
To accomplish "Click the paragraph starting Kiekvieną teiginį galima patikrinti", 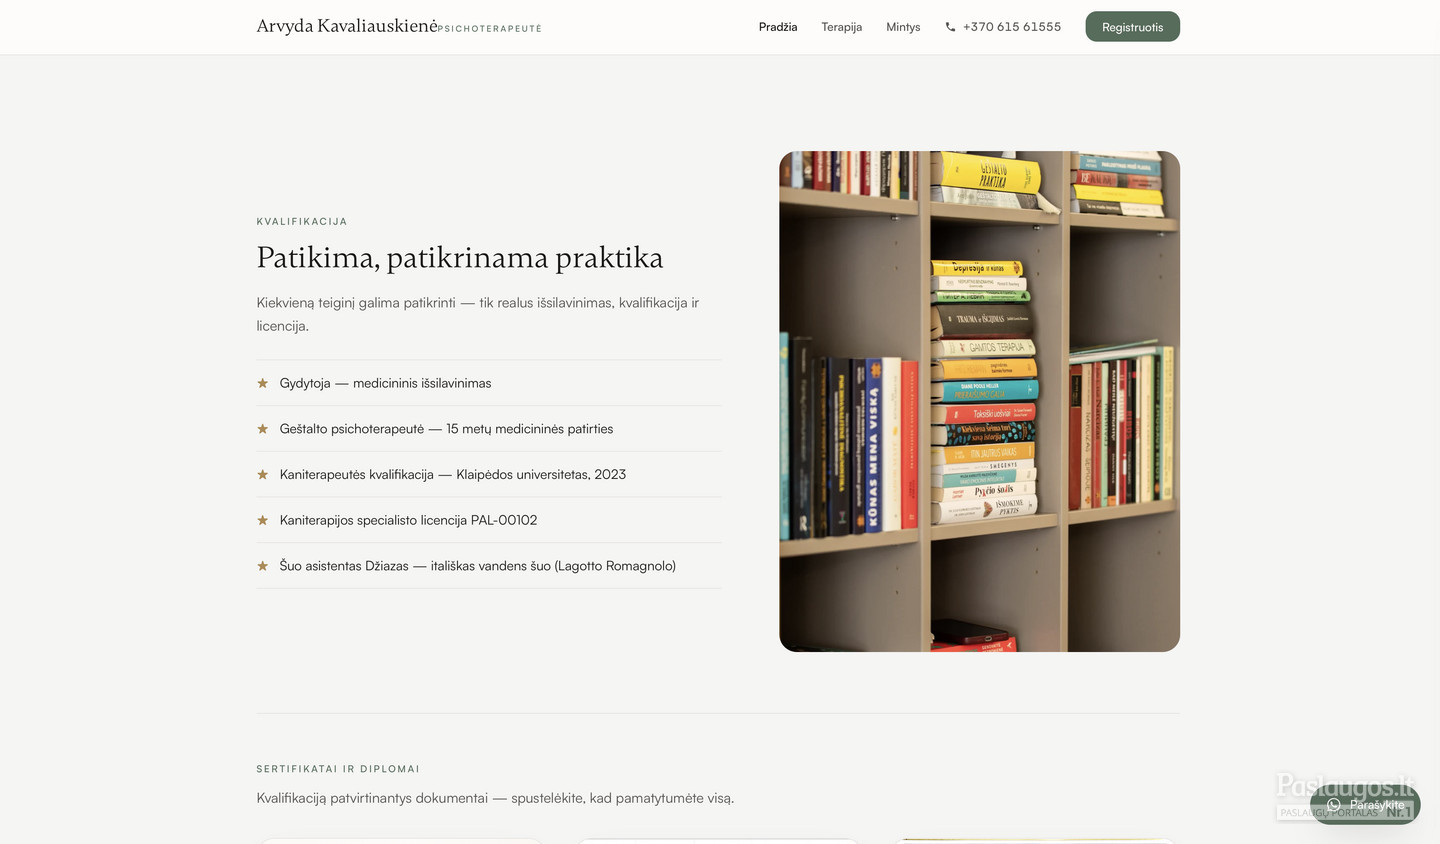I will (x=478, y=314).
